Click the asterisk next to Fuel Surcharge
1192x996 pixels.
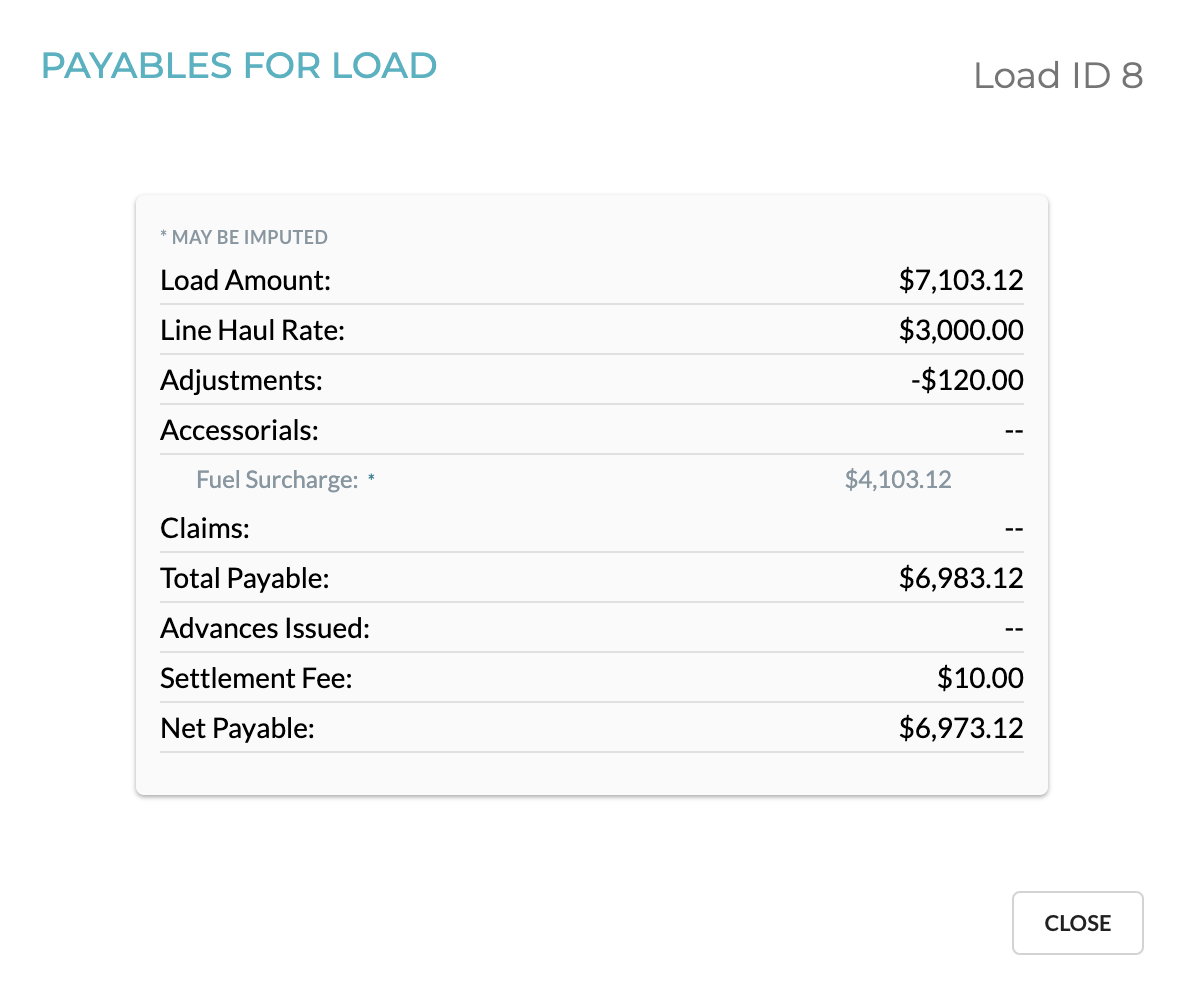tap(371, 478)
